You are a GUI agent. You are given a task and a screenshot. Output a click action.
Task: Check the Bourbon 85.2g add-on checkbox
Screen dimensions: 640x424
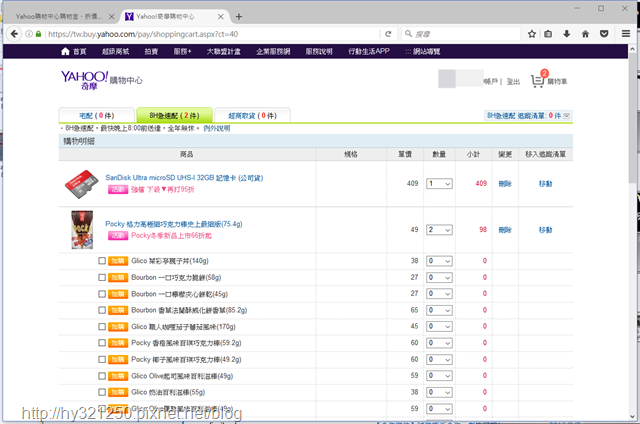pos(102,310)
